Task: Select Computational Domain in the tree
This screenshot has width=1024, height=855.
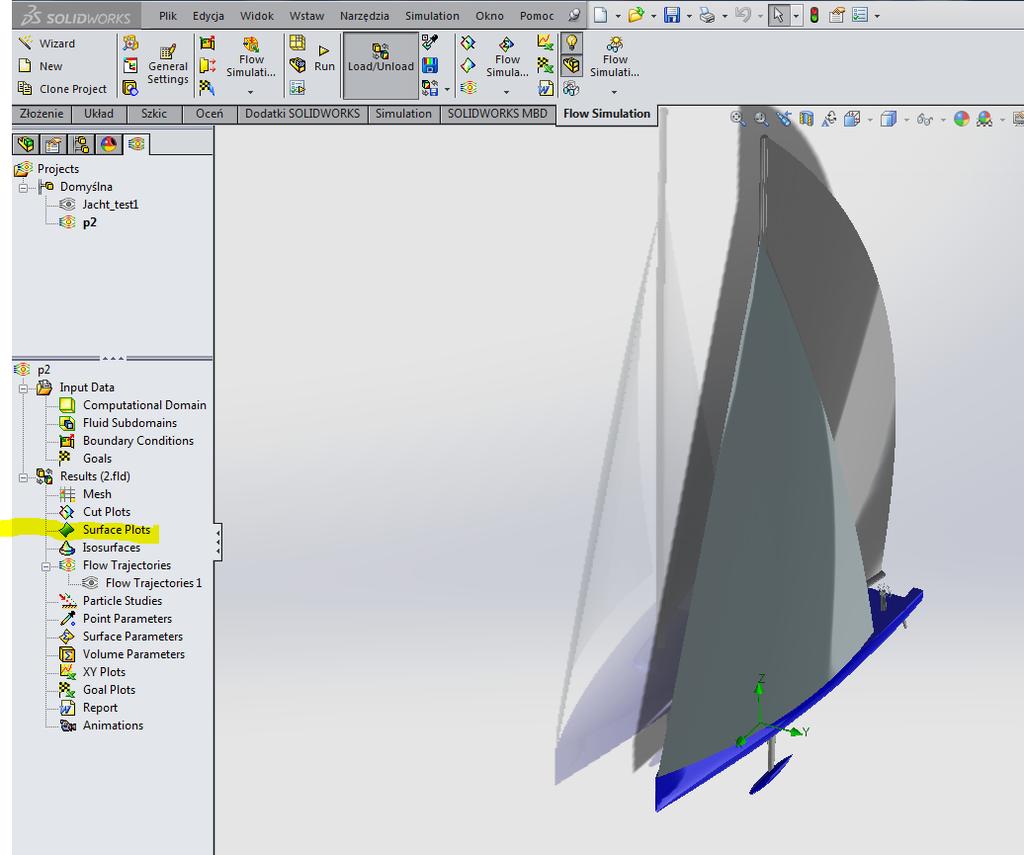Action: click(144, 405)
